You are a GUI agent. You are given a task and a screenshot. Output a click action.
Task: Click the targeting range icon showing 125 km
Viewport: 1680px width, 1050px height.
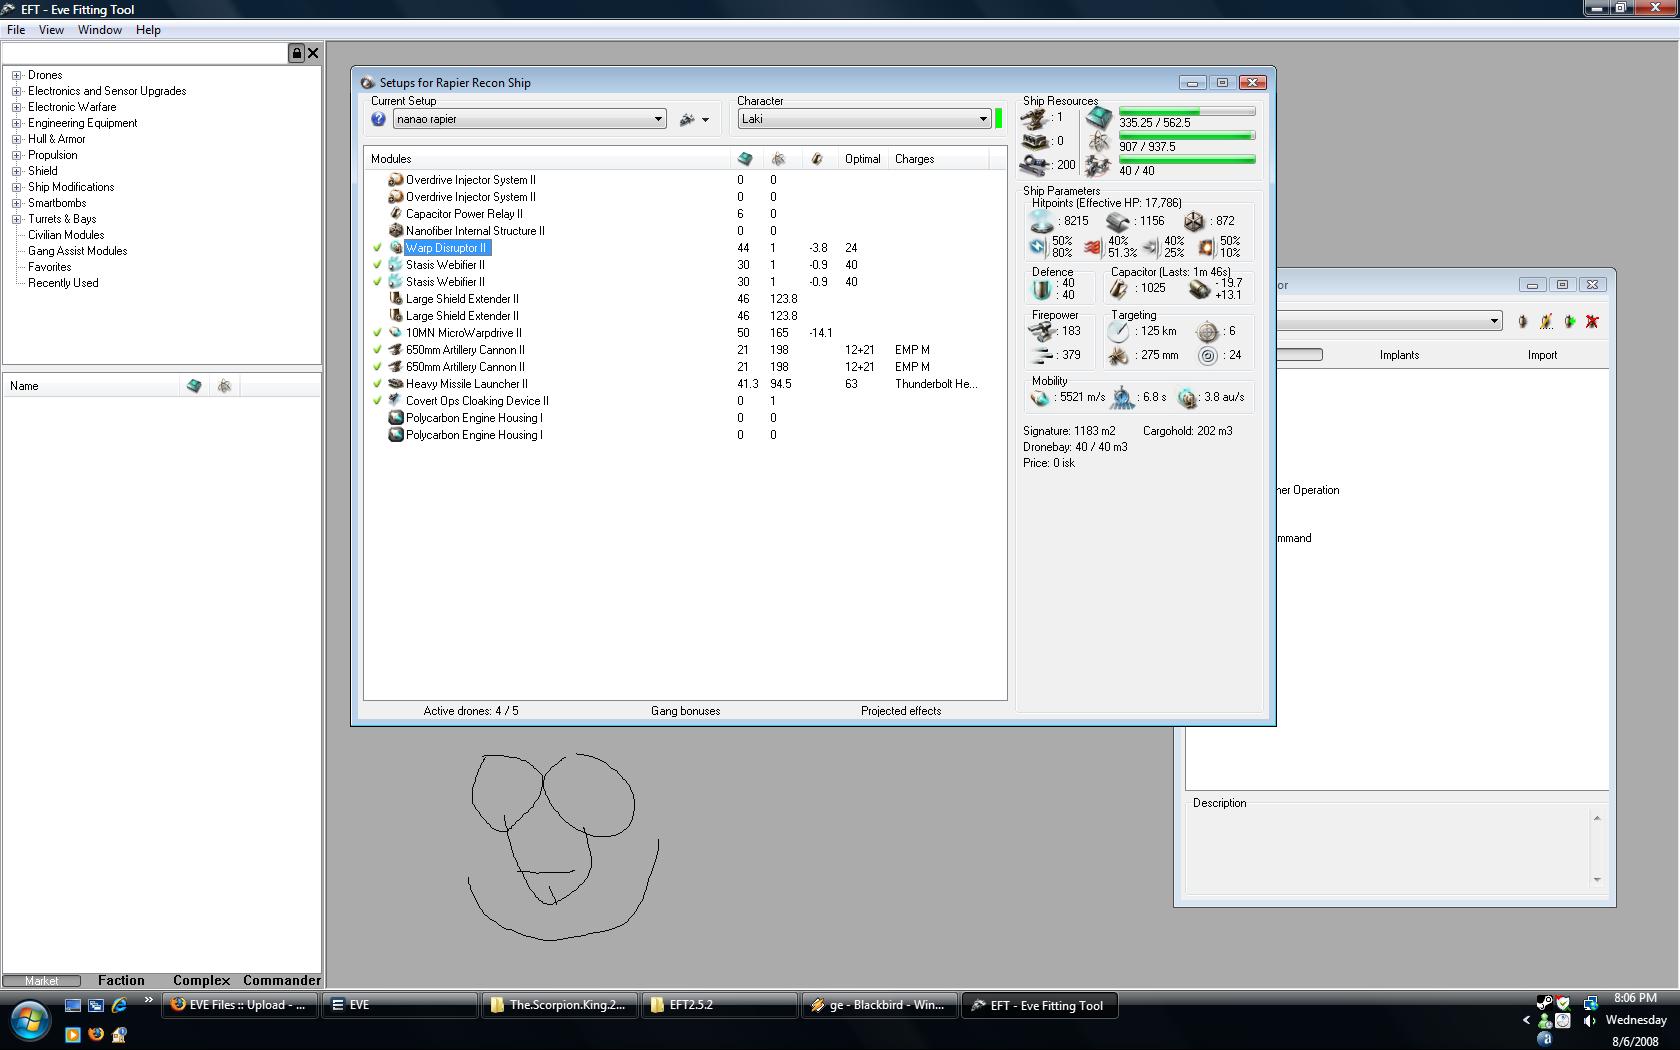(x=1118, y=331)
